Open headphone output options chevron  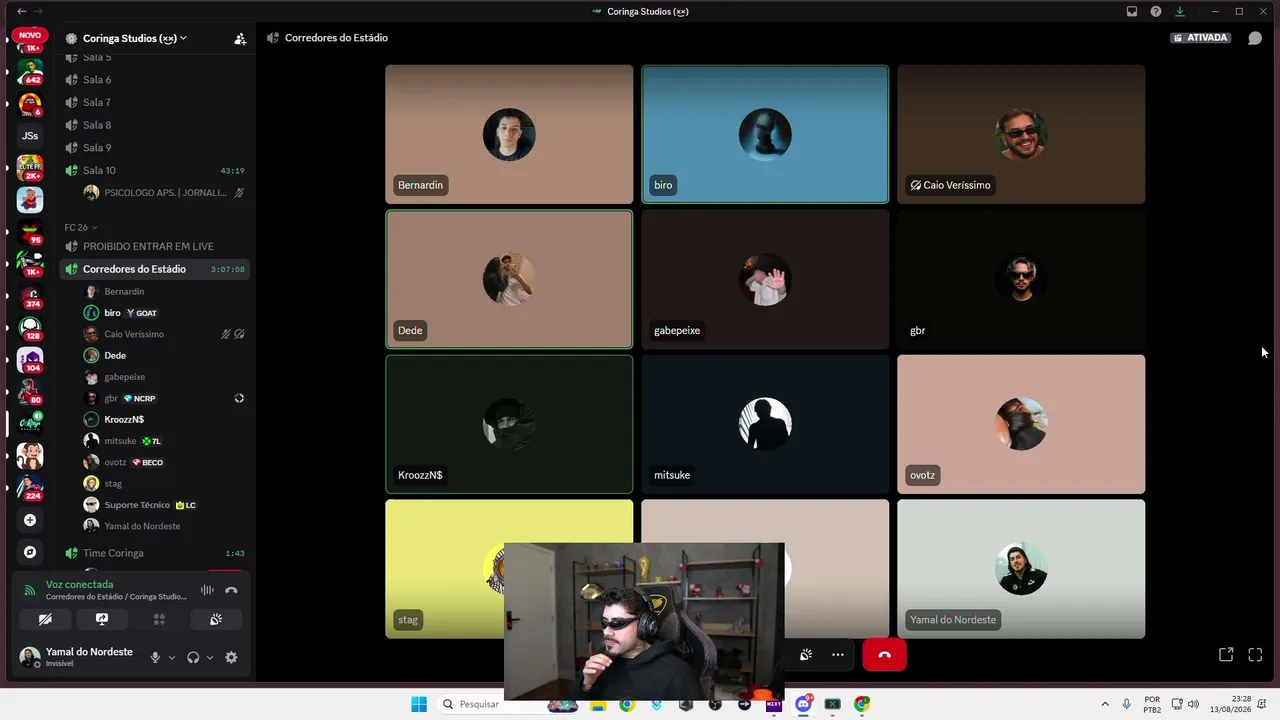point(210,658)
